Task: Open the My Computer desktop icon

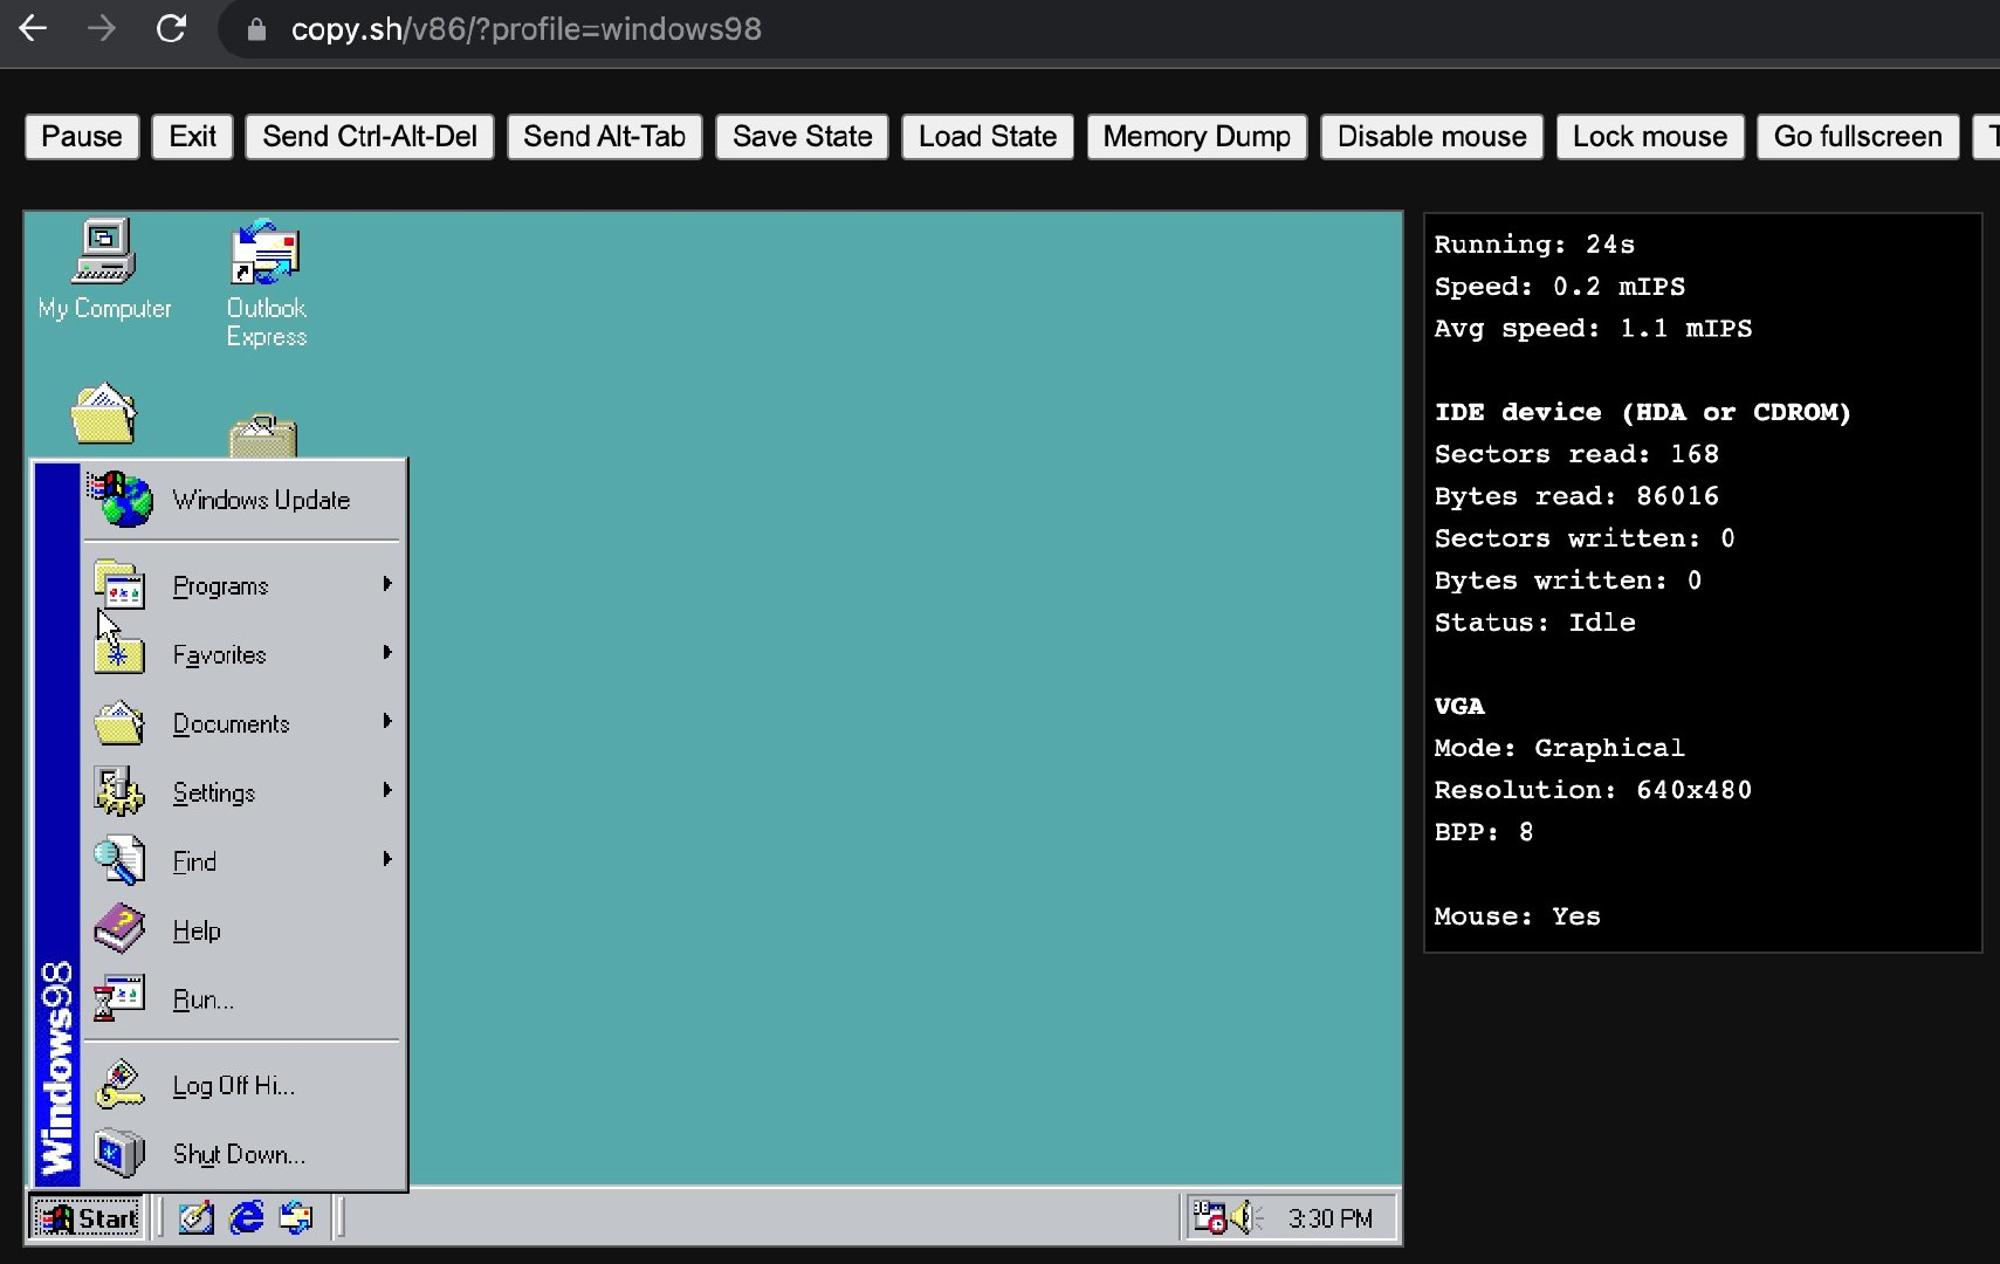Action: click(104, 252)
